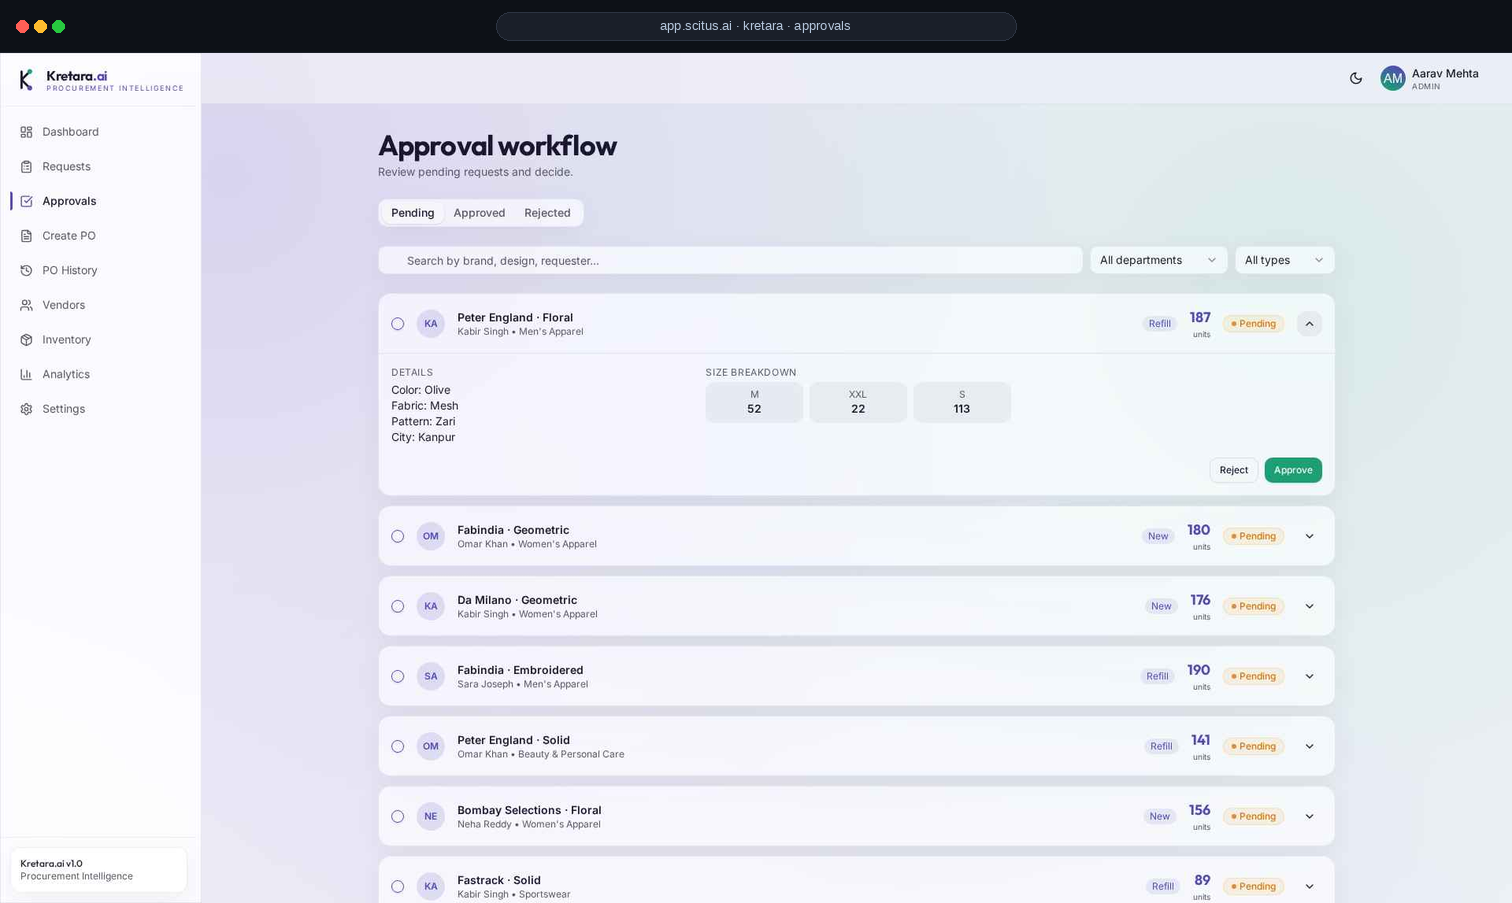The image size is (1512, 903).
Task: Expand the Peter England Solid request
Action: (1309, 746)
